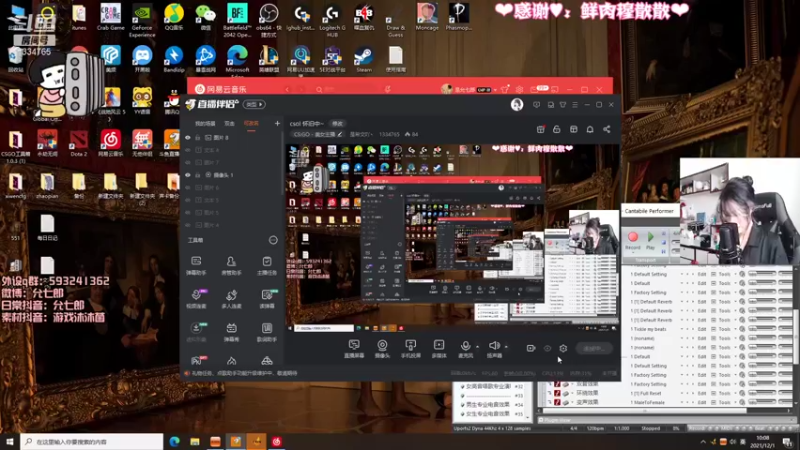Open danmaku assistant tool in toolbox

[196, 266]
